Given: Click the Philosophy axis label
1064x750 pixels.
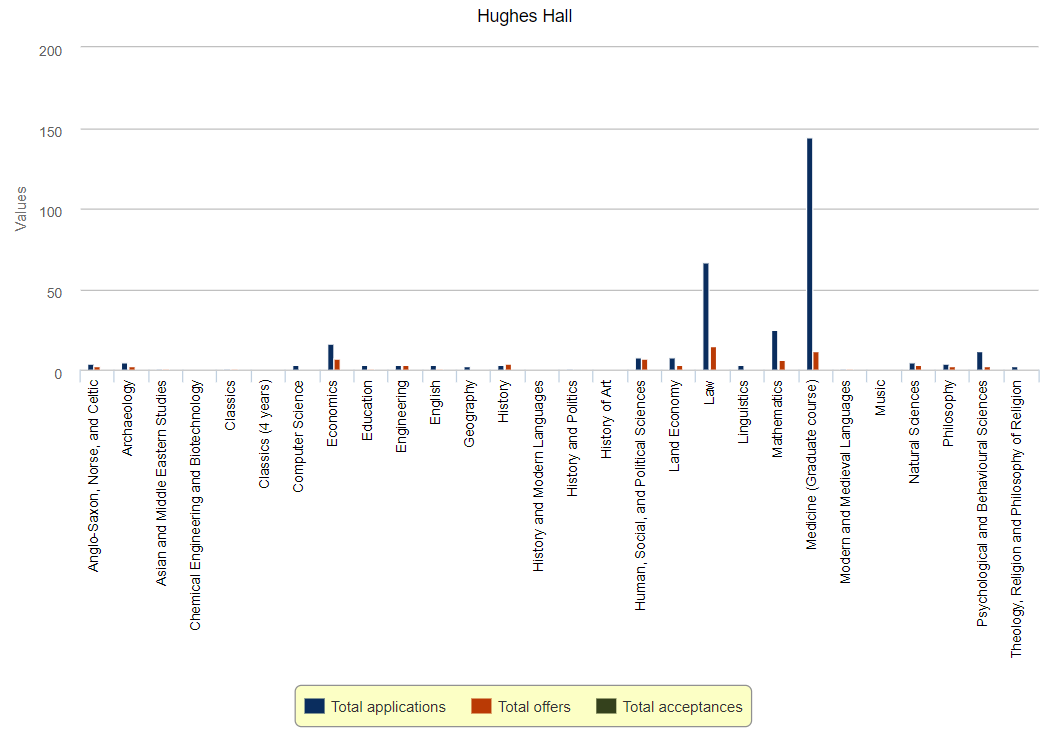Looking at the screenshot, I should 948,413.
